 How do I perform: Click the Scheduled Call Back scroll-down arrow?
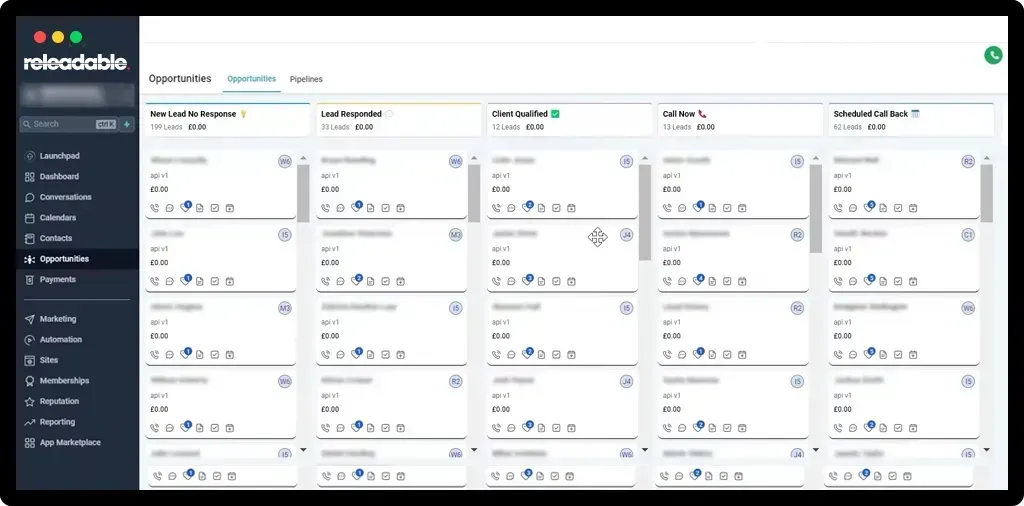pyautogui.click(x=986, y=450)
